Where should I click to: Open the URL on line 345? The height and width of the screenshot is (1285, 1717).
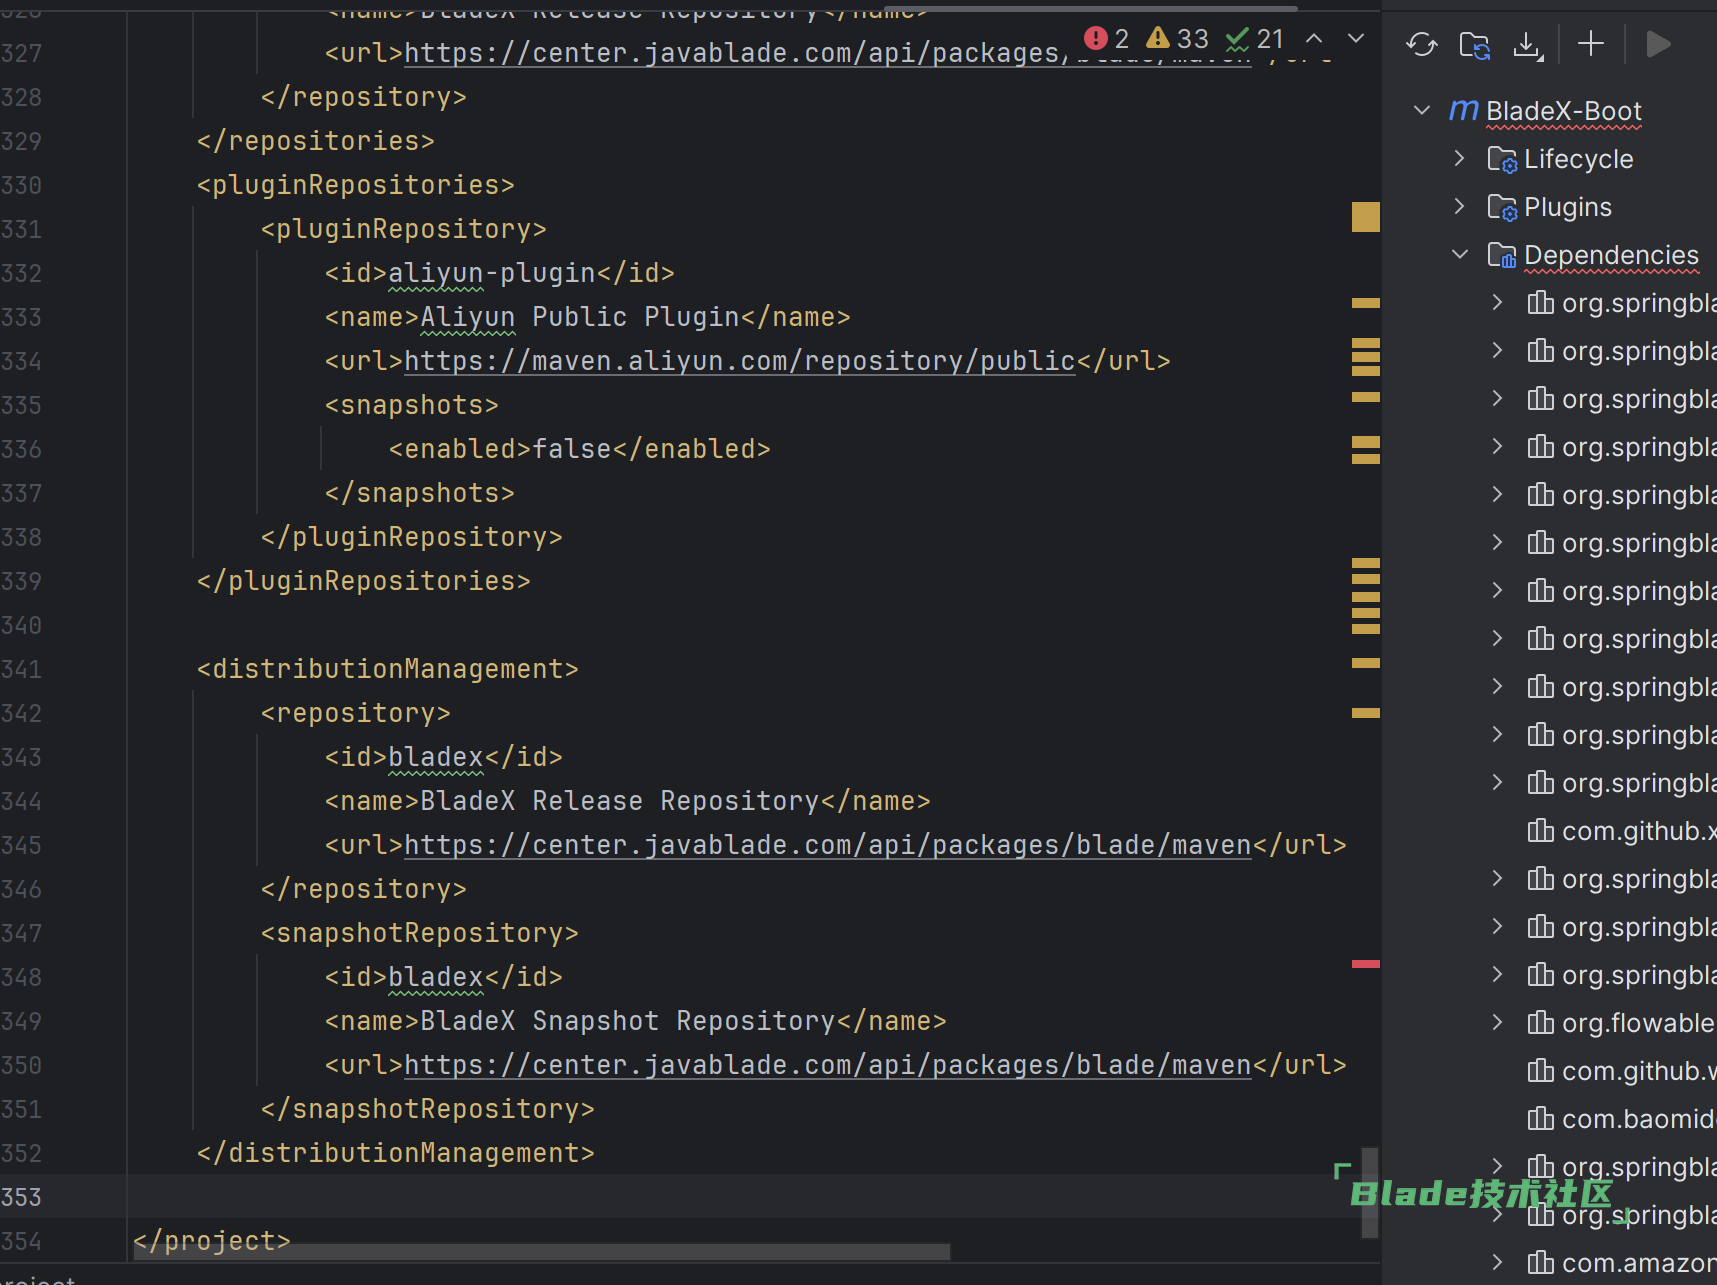tap(828, 845)
